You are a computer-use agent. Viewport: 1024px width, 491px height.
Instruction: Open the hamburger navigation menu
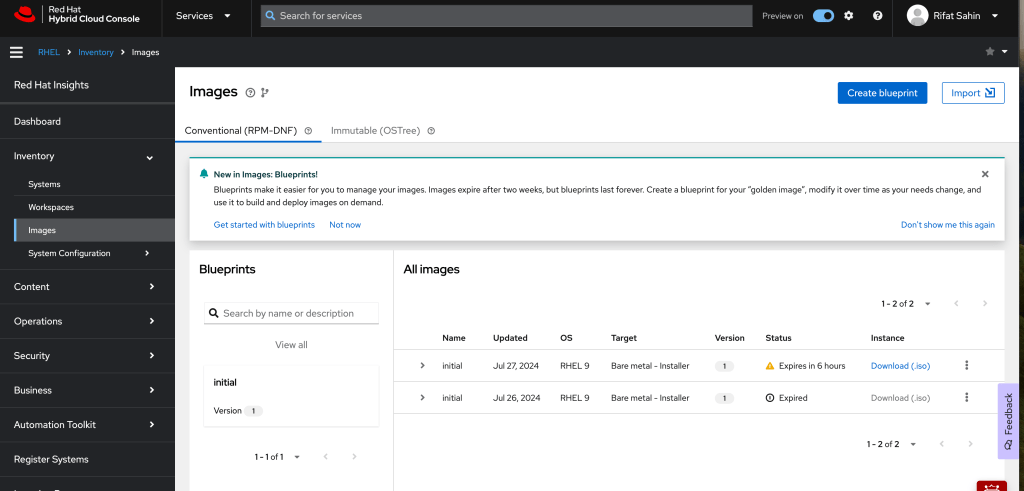pos(16,52)
